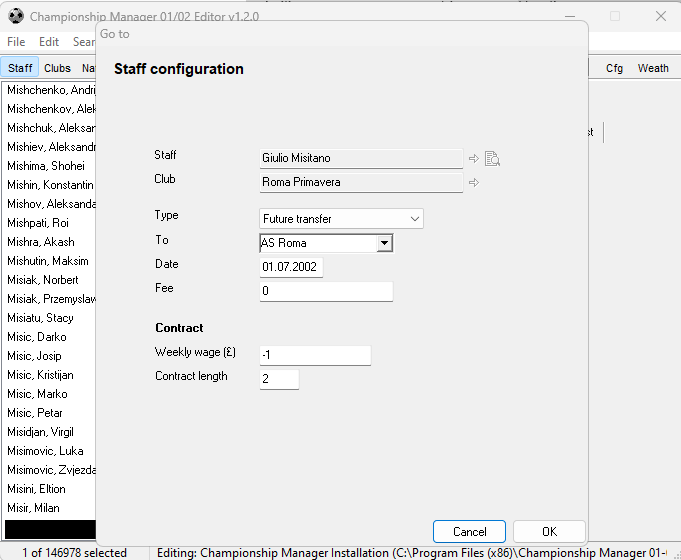This screenshot has height=560, width=681.
Task: Click the Editing path status bar text
Action: pyautogui.click(x=411, y=553)
